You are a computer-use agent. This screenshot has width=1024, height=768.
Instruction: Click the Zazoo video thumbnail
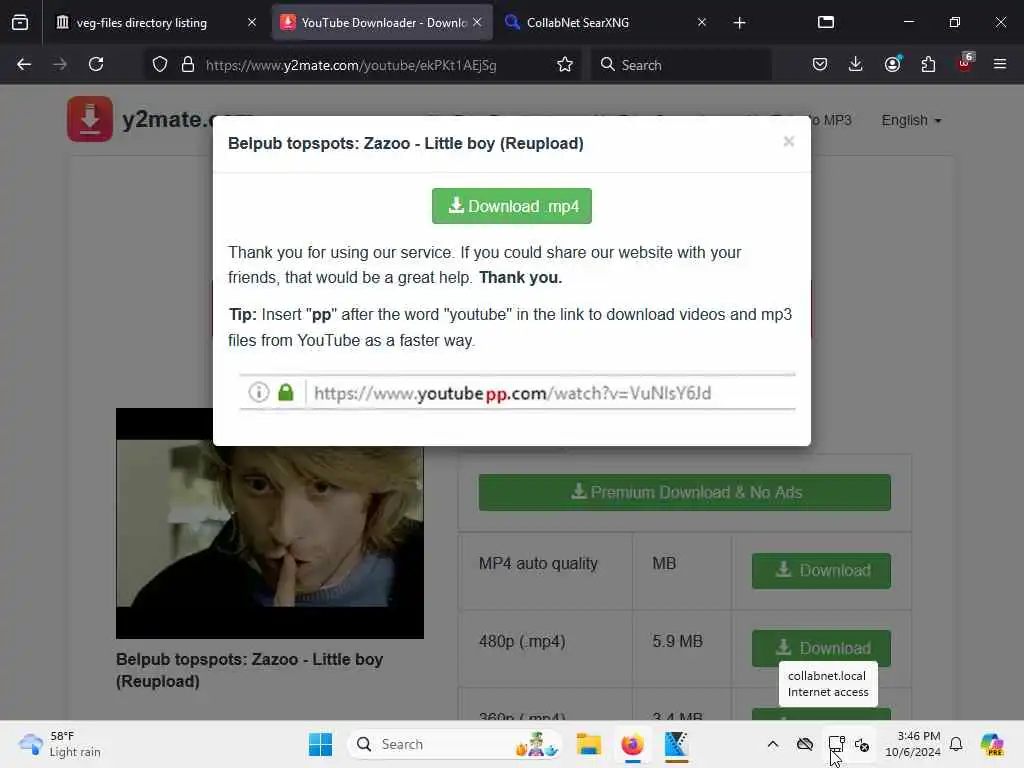269,523
